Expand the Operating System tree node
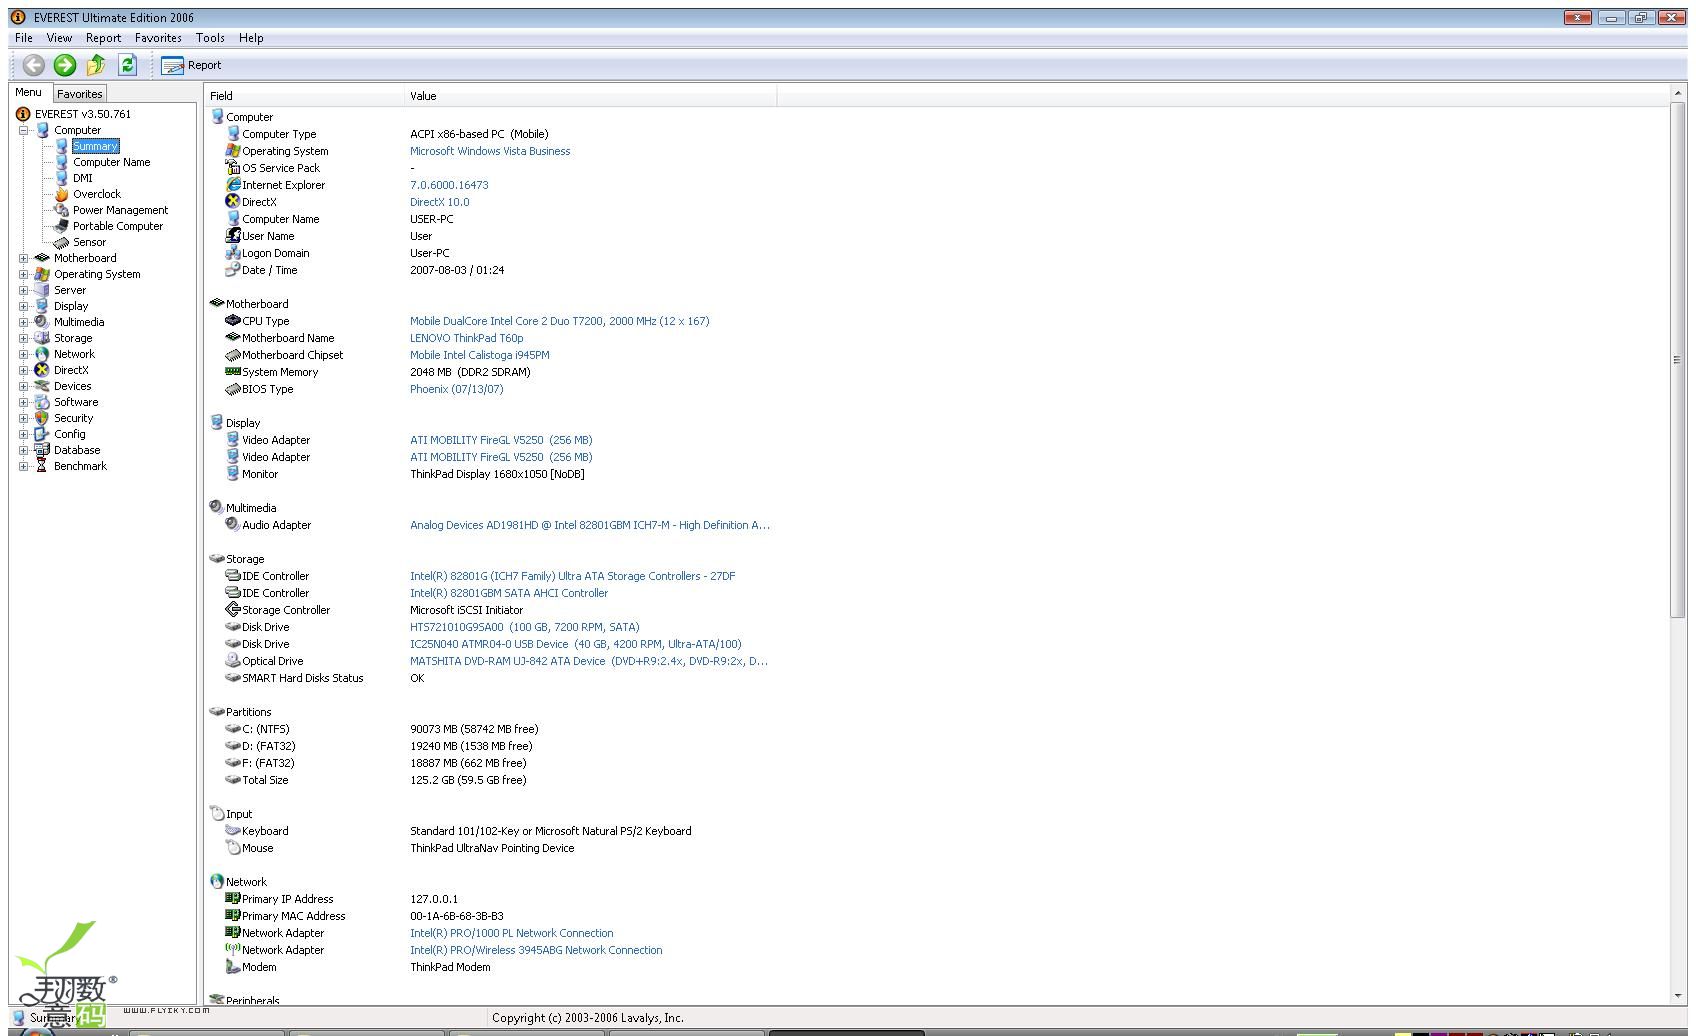The image size is (1696, 1036). click(x=24, y=274)
